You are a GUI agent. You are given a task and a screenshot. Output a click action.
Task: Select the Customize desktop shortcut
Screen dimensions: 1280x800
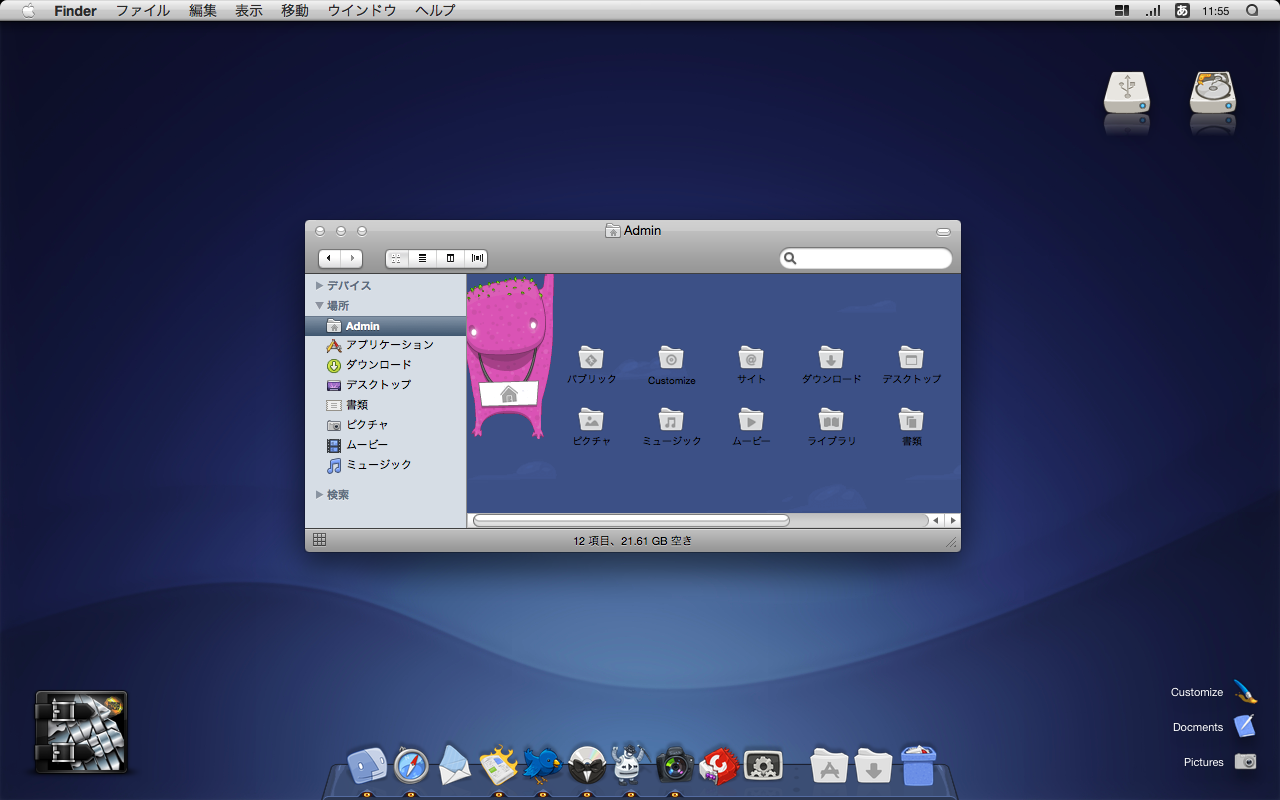(1214, 692)
